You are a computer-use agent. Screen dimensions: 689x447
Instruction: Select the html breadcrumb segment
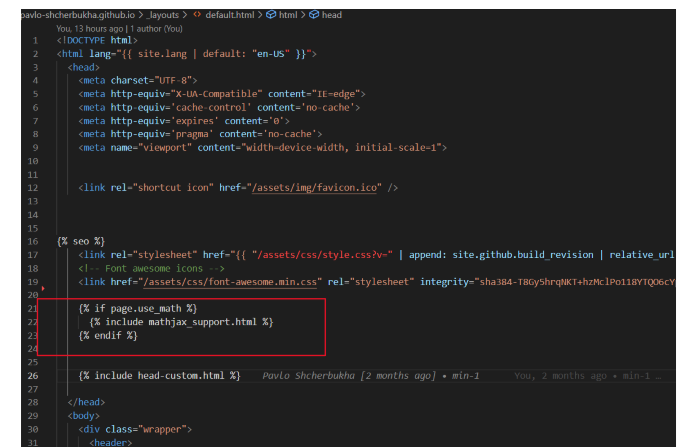(288, 15)
